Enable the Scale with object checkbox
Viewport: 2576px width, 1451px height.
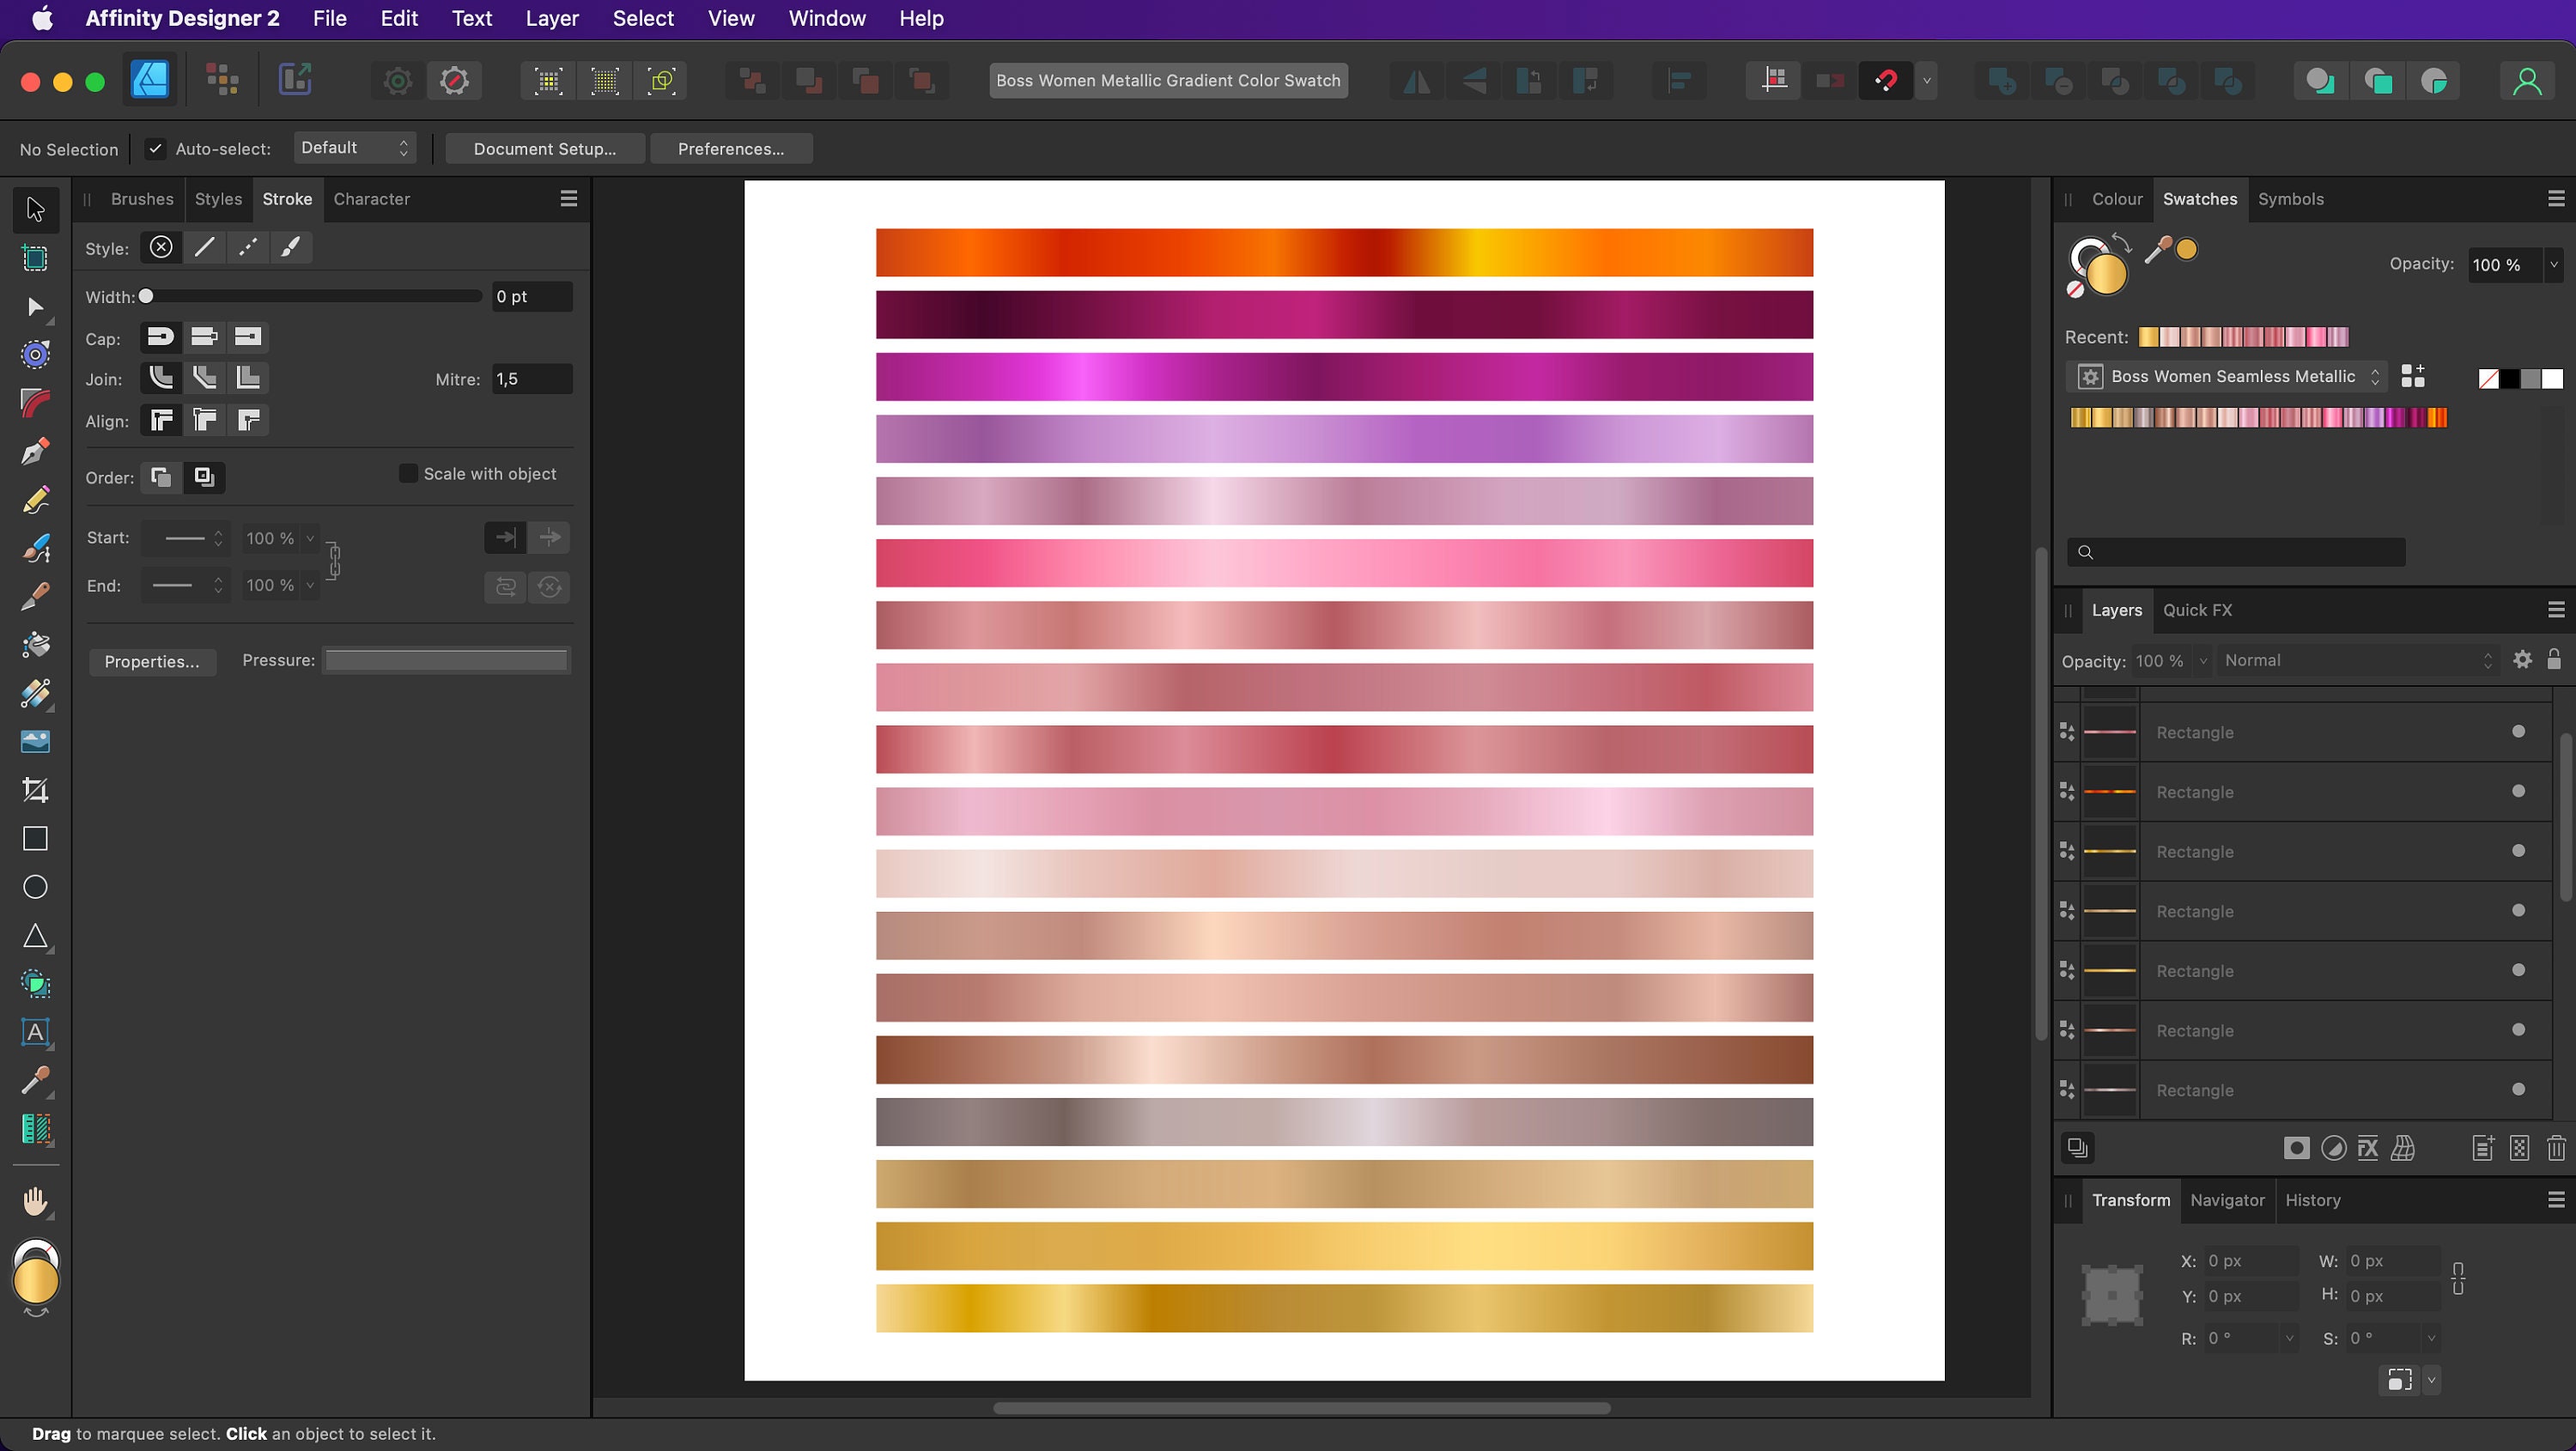(409, 473)
